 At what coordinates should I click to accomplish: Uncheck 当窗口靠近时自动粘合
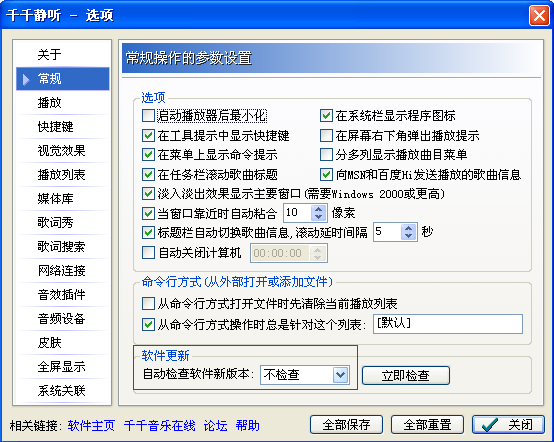(x=148, y=213)
